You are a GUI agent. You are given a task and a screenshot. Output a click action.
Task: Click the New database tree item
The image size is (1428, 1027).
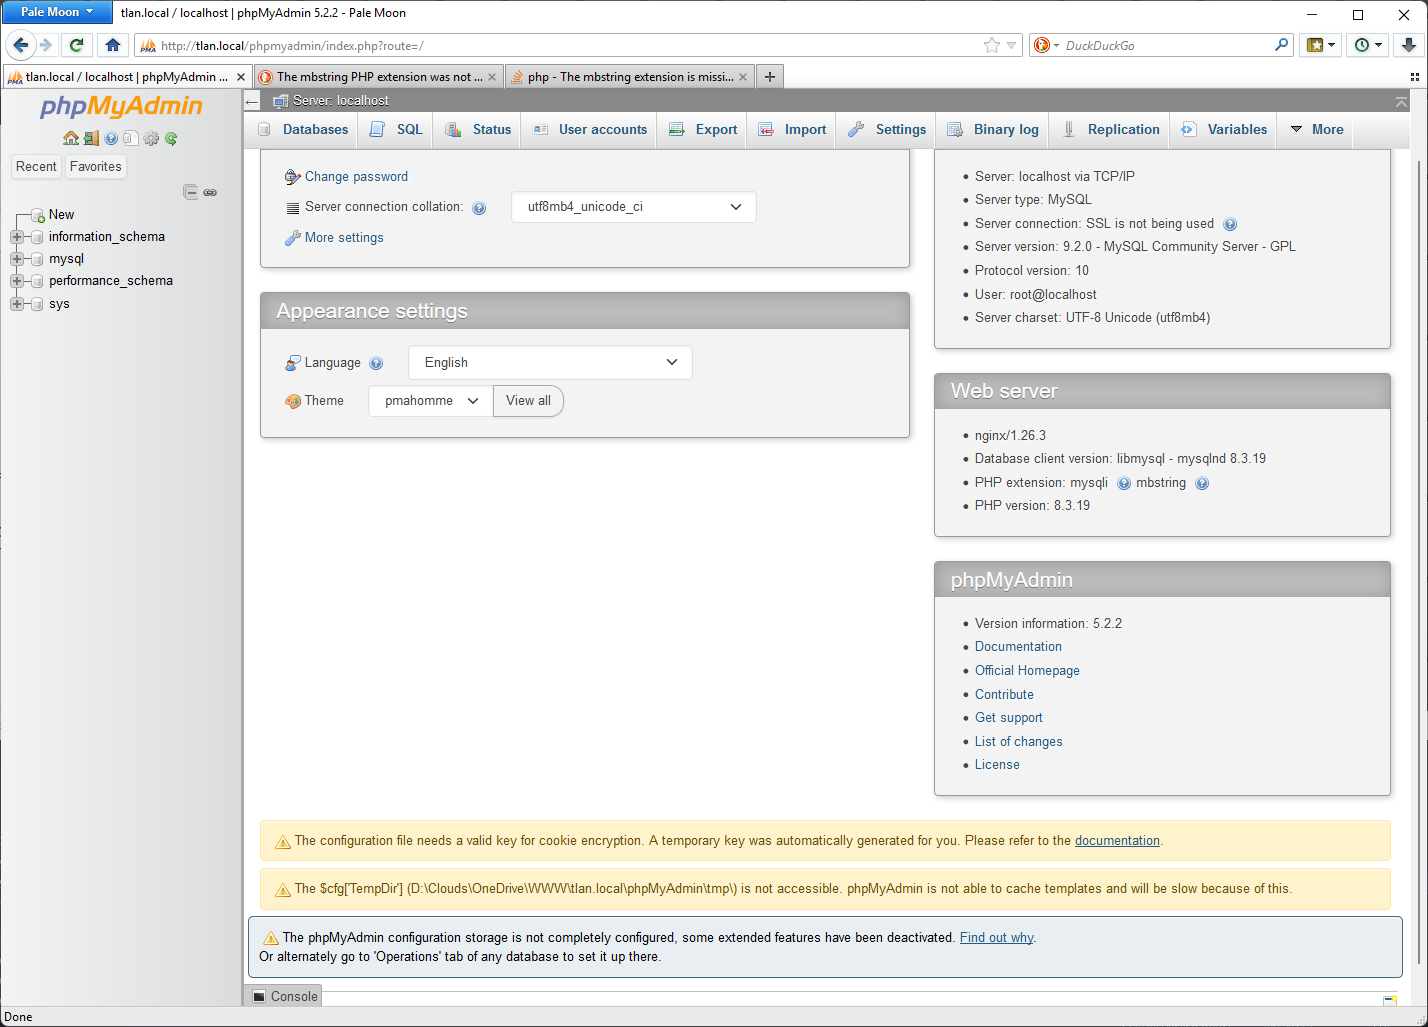point(61,215)
